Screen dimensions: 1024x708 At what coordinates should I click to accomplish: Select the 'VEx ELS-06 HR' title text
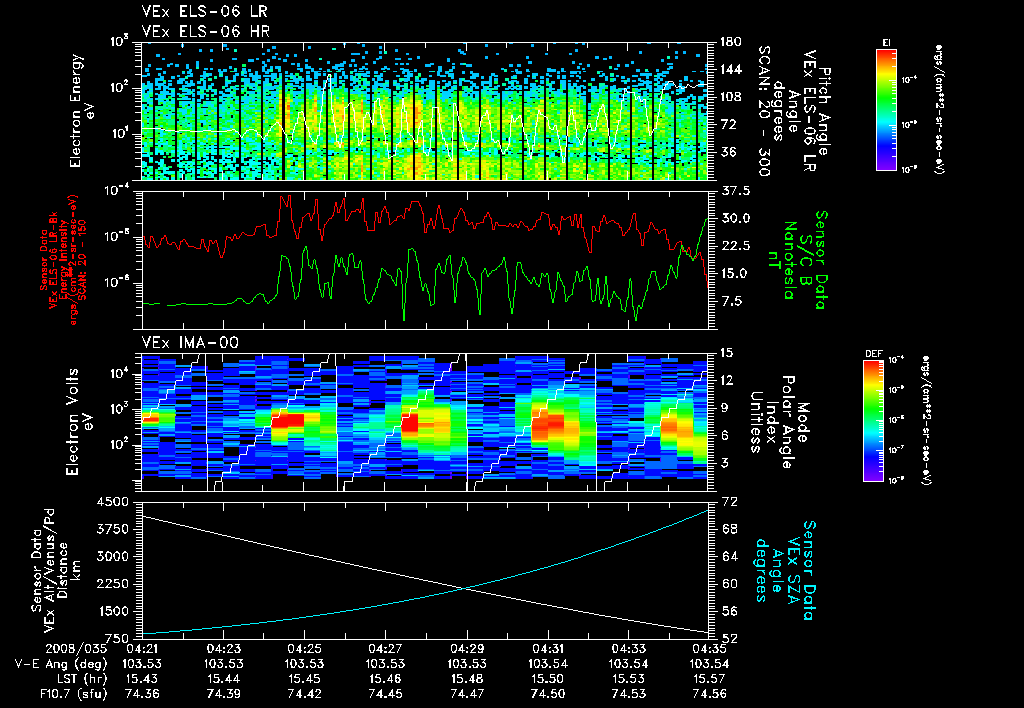click(206, 31)
